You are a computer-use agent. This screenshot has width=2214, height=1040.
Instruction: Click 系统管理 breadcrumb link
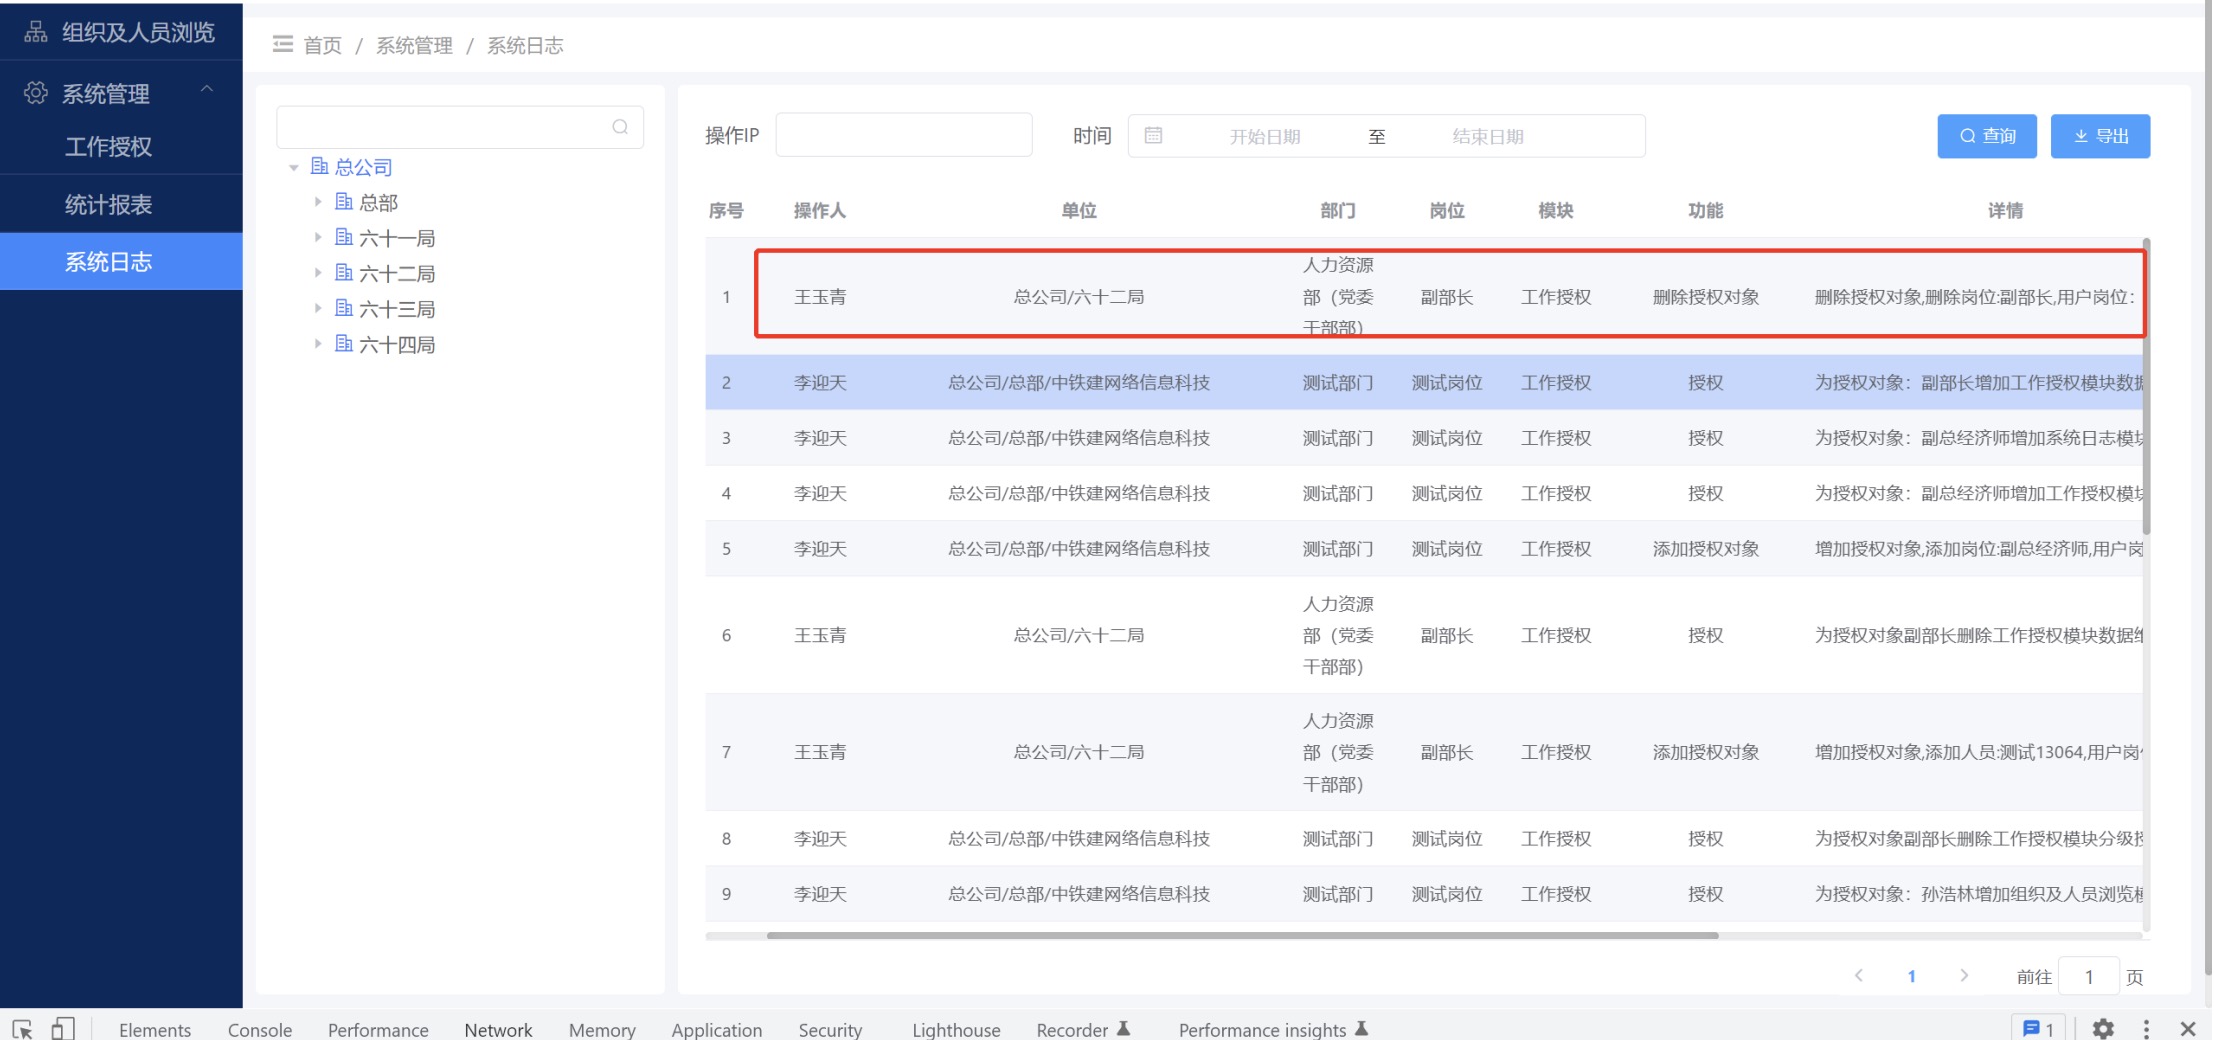[x=414, y=45]
